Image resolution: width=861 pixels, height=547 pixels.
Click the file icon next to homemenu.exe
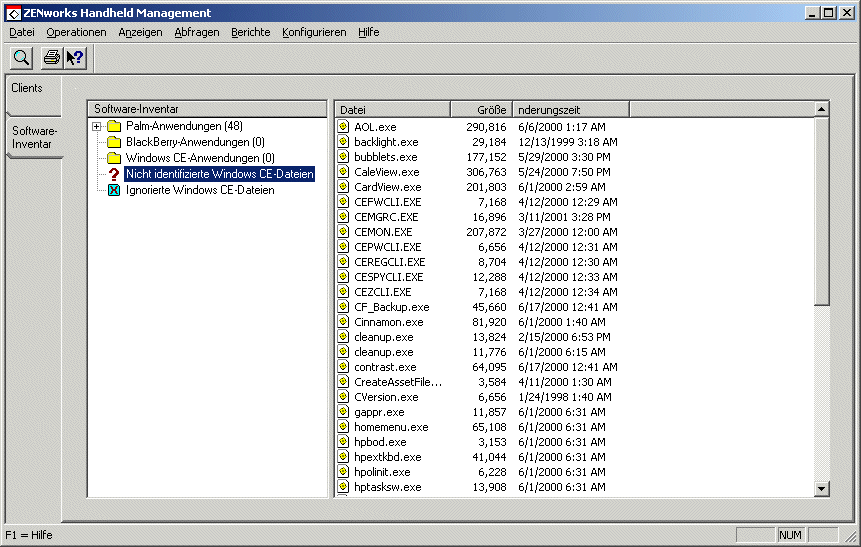[x=343, y=426]
